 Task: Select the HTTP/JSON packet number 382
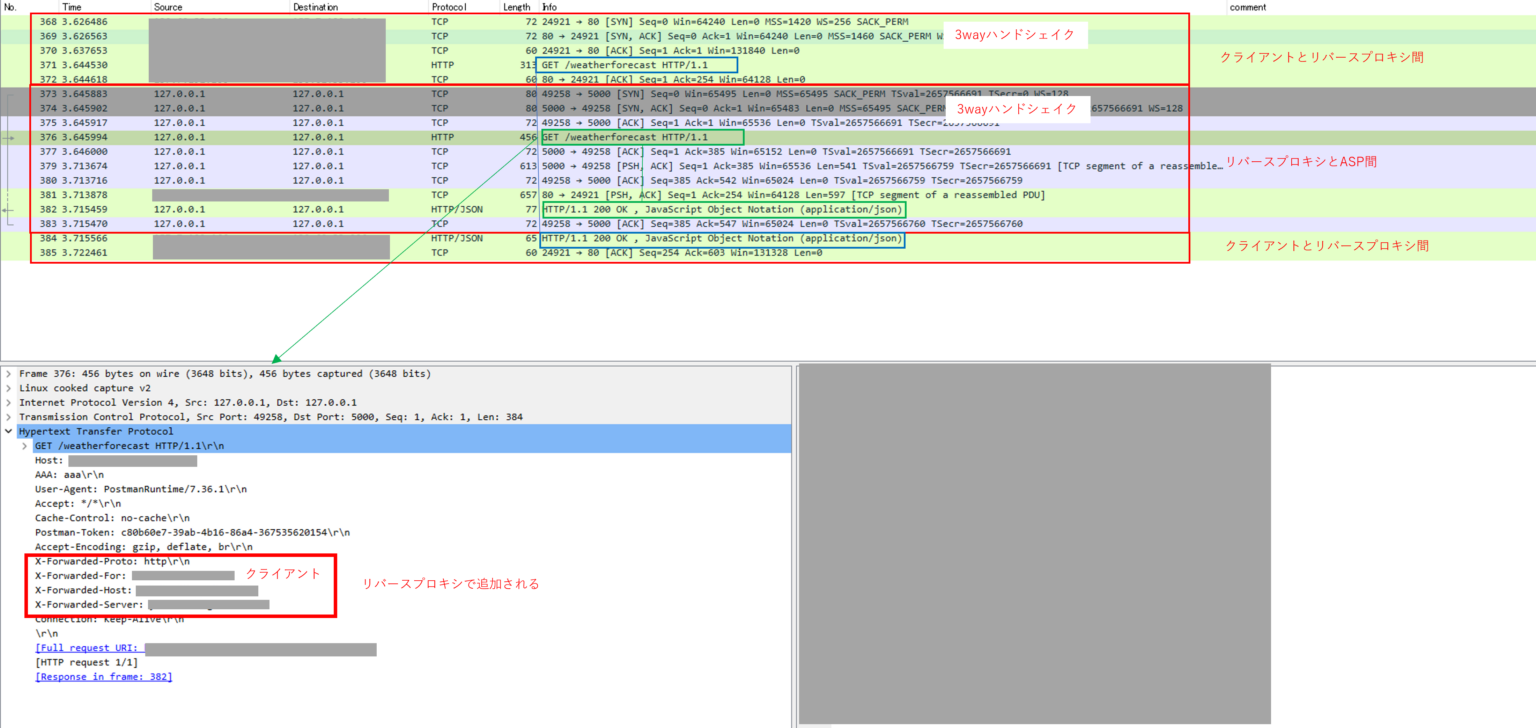pyautogui.click(x=300, y=209)
